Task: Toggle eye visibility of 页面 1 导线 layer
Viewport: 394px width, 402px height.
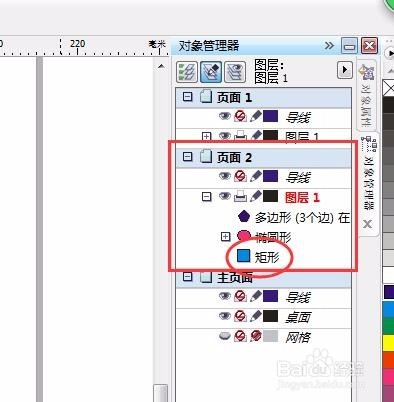Action: coord(225,116)
